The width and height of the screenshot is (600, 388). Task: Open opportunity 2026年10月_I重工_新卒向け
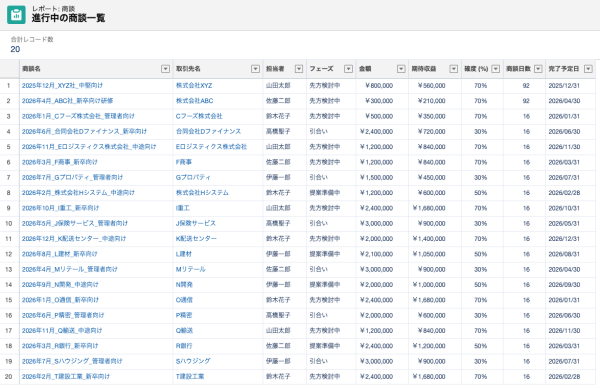point(60,208)
